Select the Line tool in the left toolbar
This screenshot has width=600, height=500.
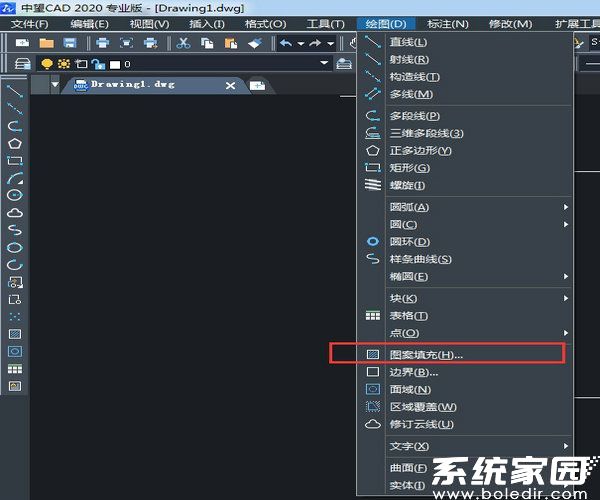(15, 91)
